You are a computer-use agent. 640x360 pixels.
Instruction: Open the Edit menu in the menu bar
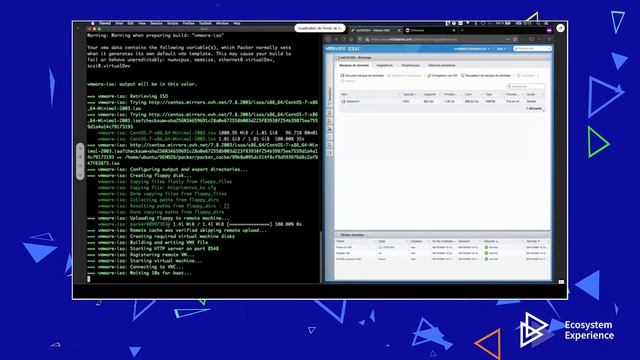point(130,23)
